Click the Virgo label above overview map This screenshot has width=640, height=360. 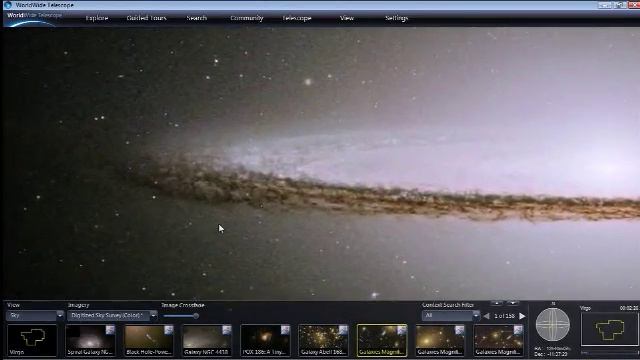pyautogui.click(x=585, y=308)
